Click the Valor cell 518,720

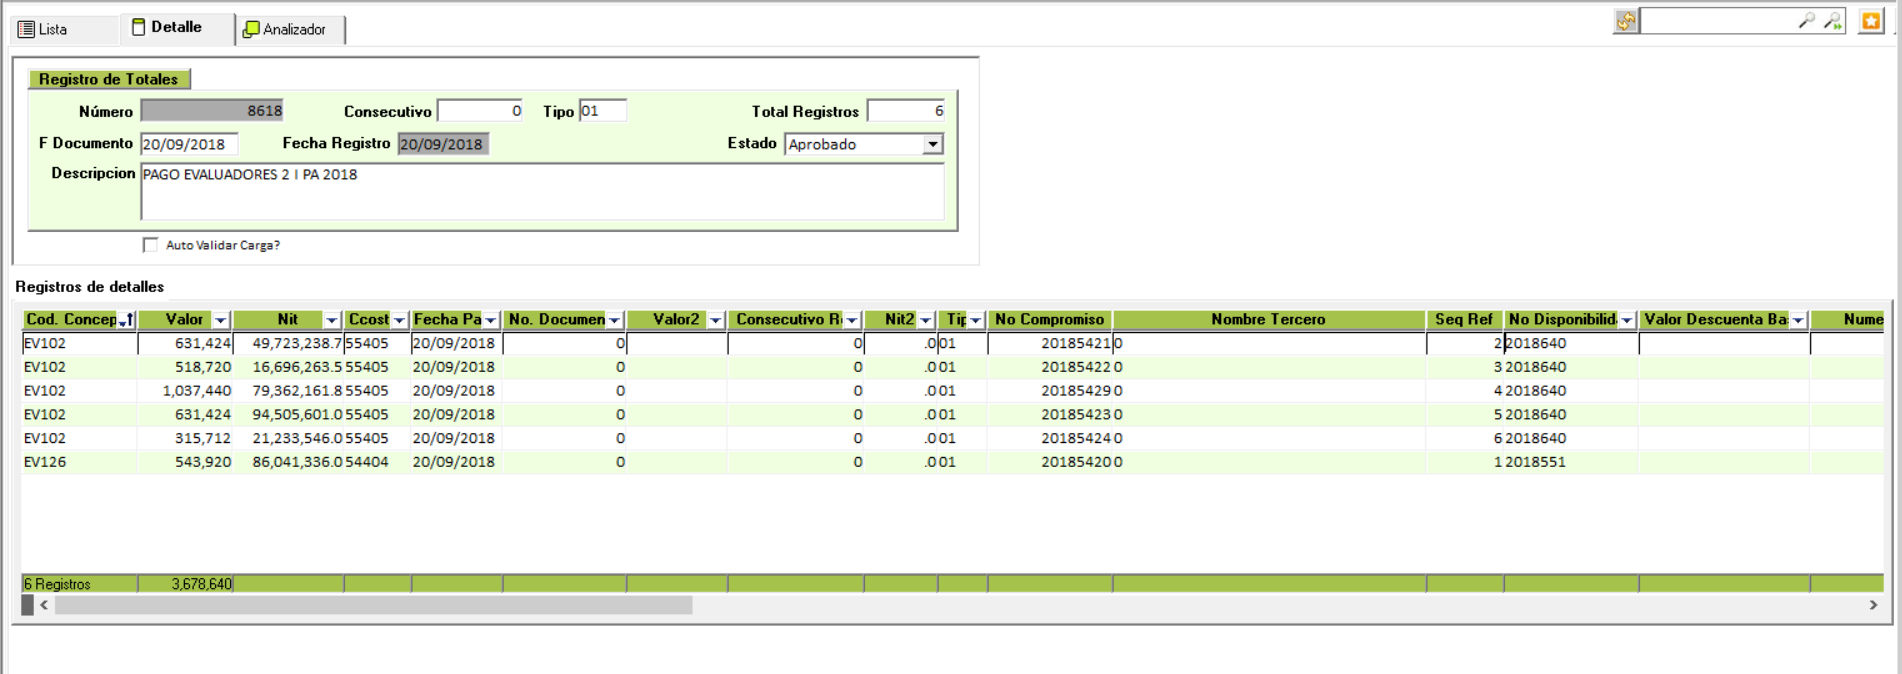point(185,367)
